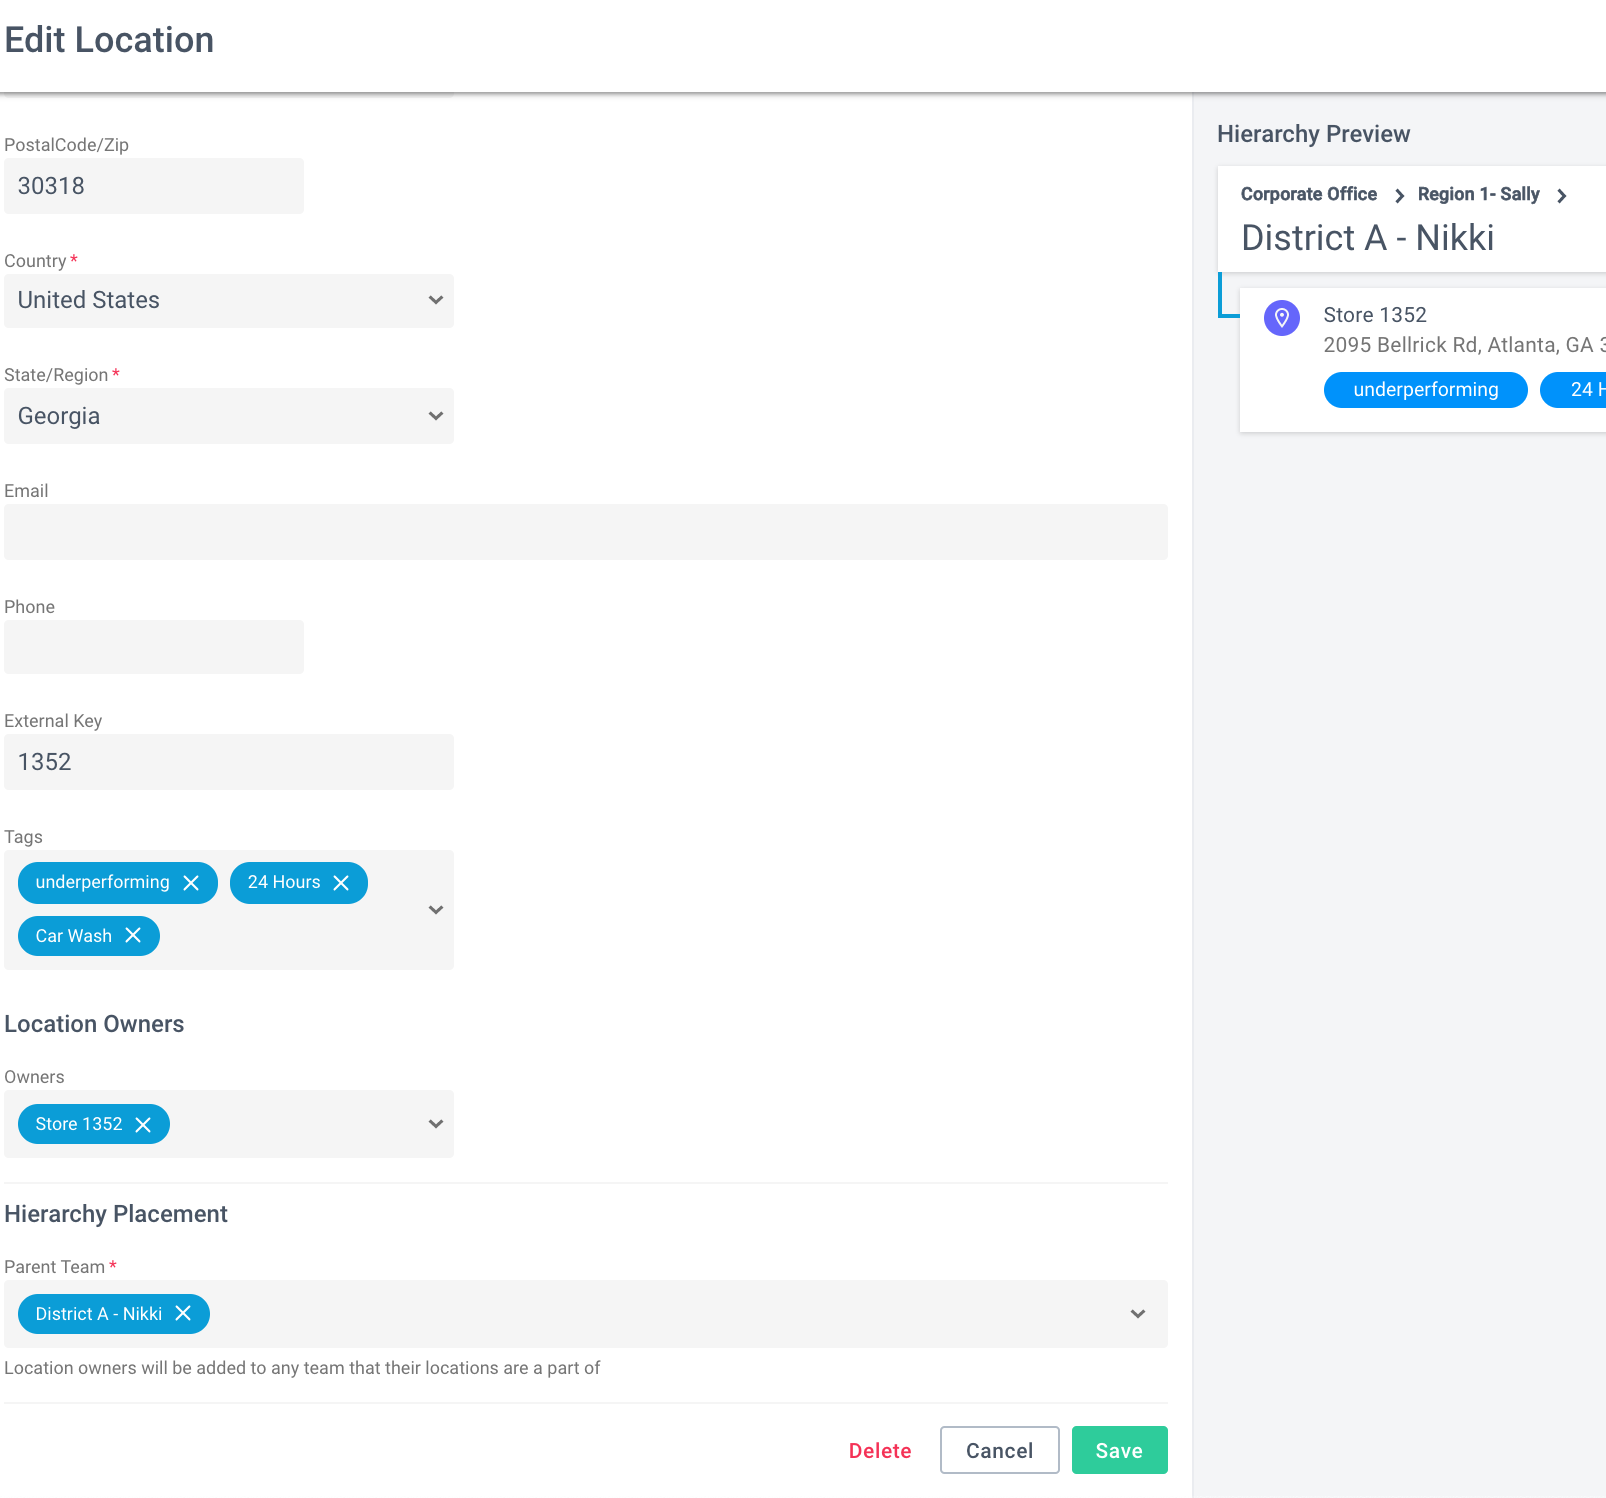Open Region 1- Sally breadcrumb
This screenshot has width=1606, height=1498.
click(1478, 194)
